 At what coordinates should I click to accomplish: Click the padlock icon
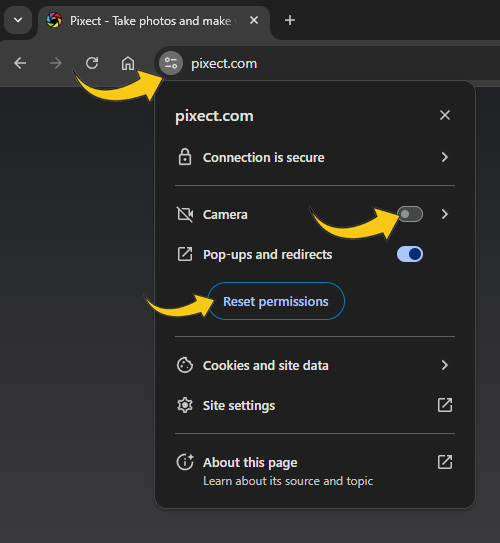click(185, 157)
